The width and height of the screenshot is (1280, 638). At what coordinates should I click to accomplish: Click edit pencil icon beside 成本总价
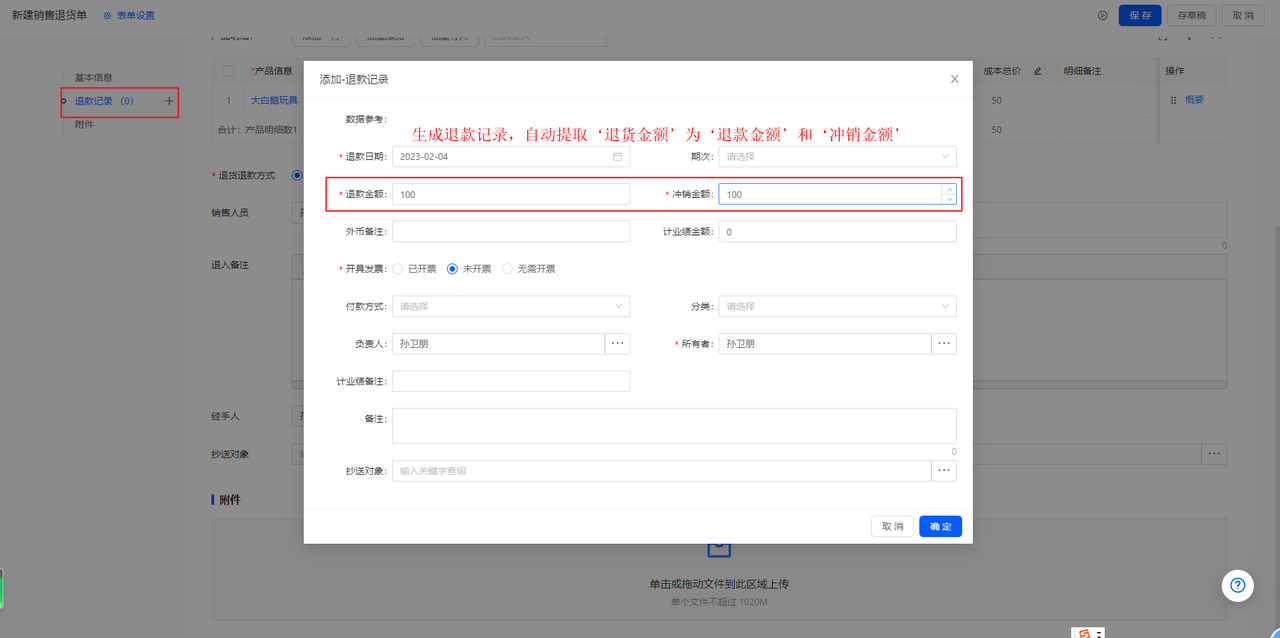[x=1038, y=71]
